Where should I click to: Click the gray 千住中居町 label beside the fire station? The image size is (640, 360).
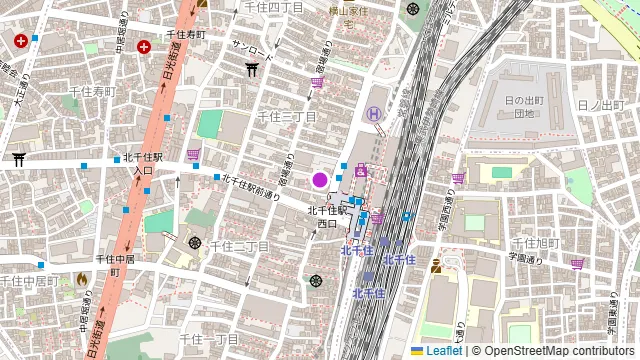pos(29,281)
